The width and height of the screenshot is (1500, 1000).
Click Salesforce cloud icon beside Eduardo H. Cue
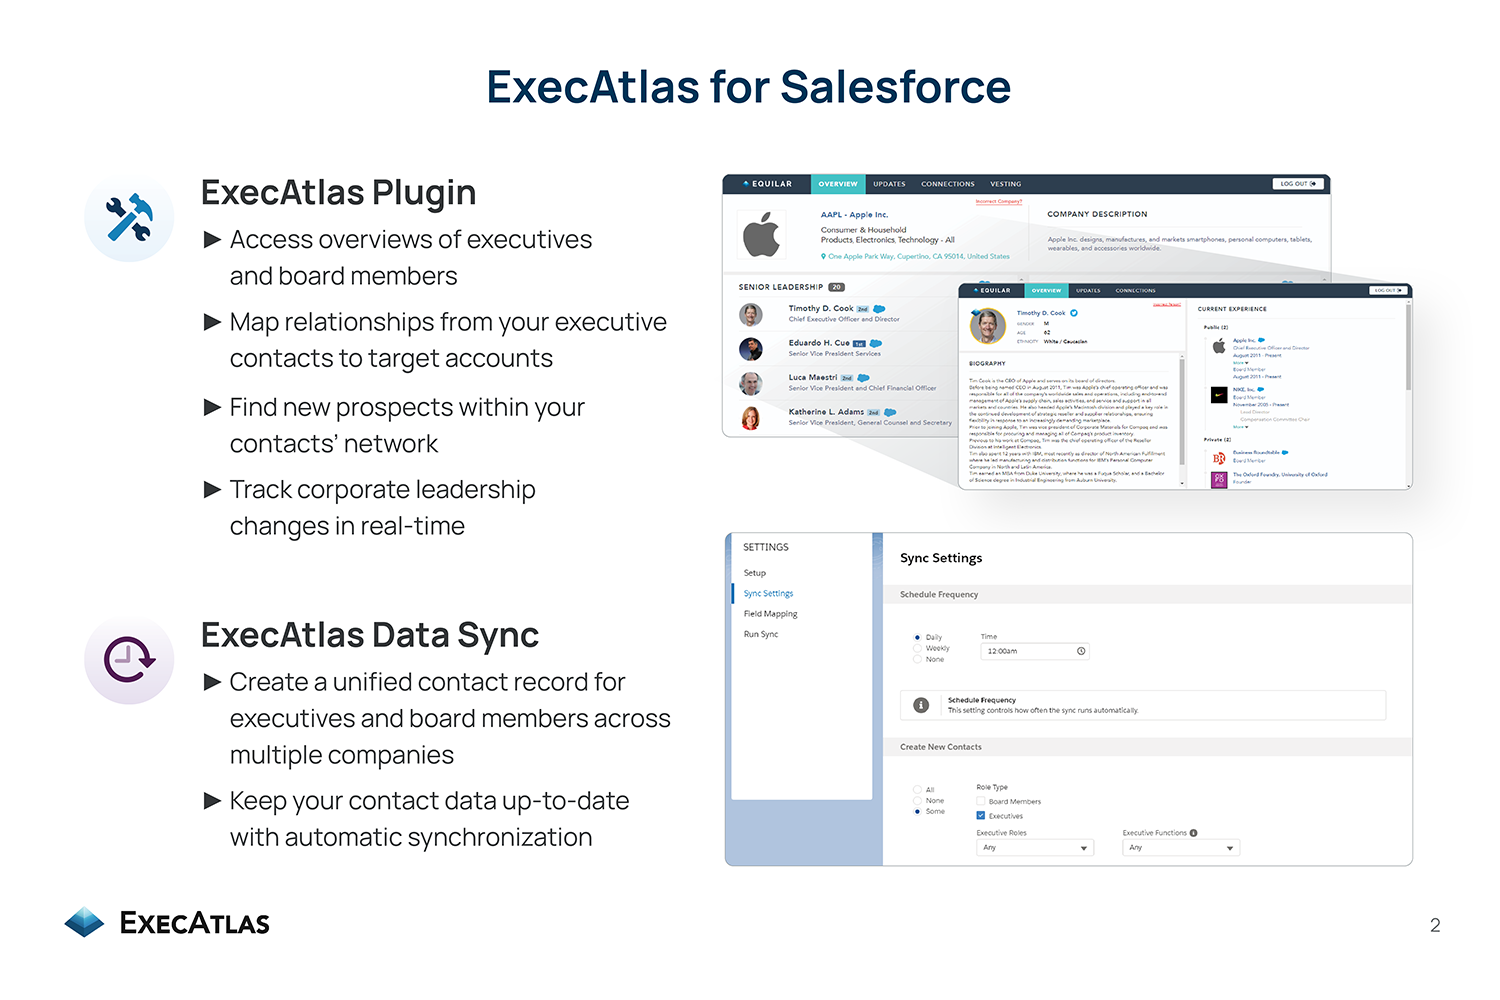click(875, 343)
